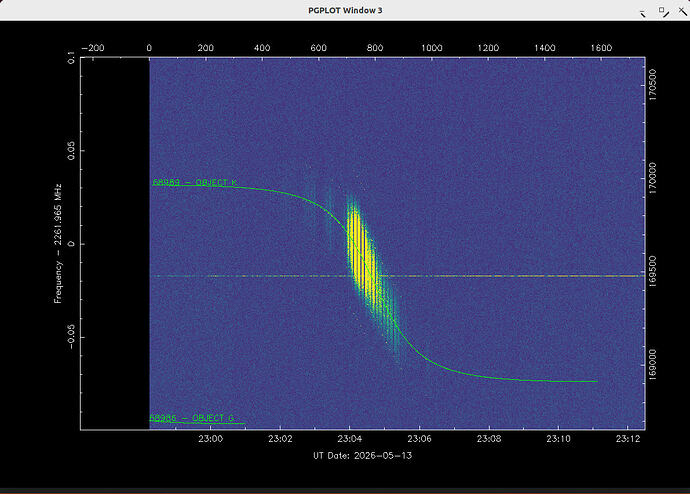Click the 1400 top axis label

[x=545, y=48]
